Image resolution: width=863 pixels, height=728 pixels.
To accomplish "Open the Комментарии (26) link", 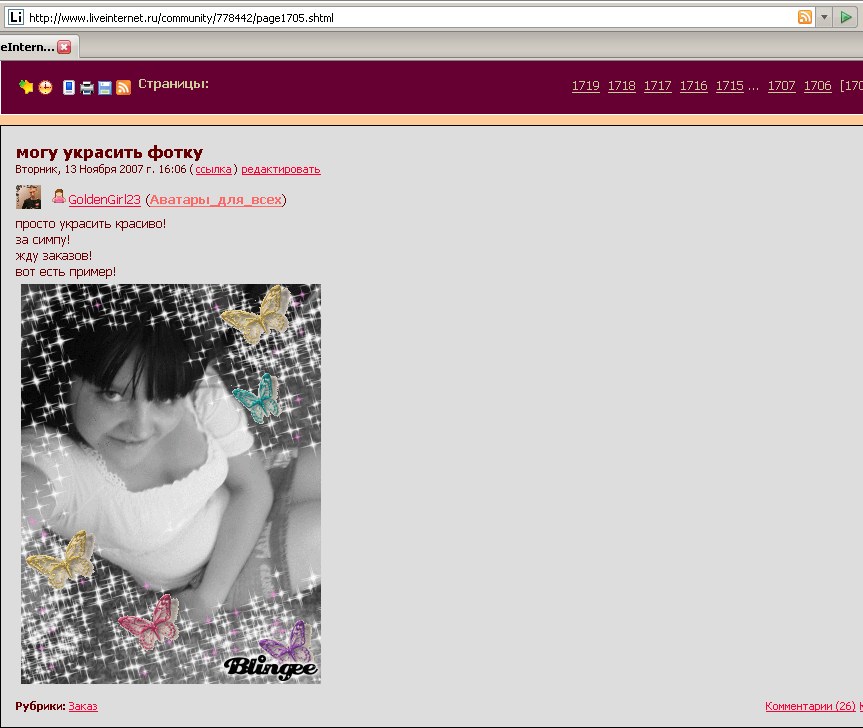I will (810, 707).
